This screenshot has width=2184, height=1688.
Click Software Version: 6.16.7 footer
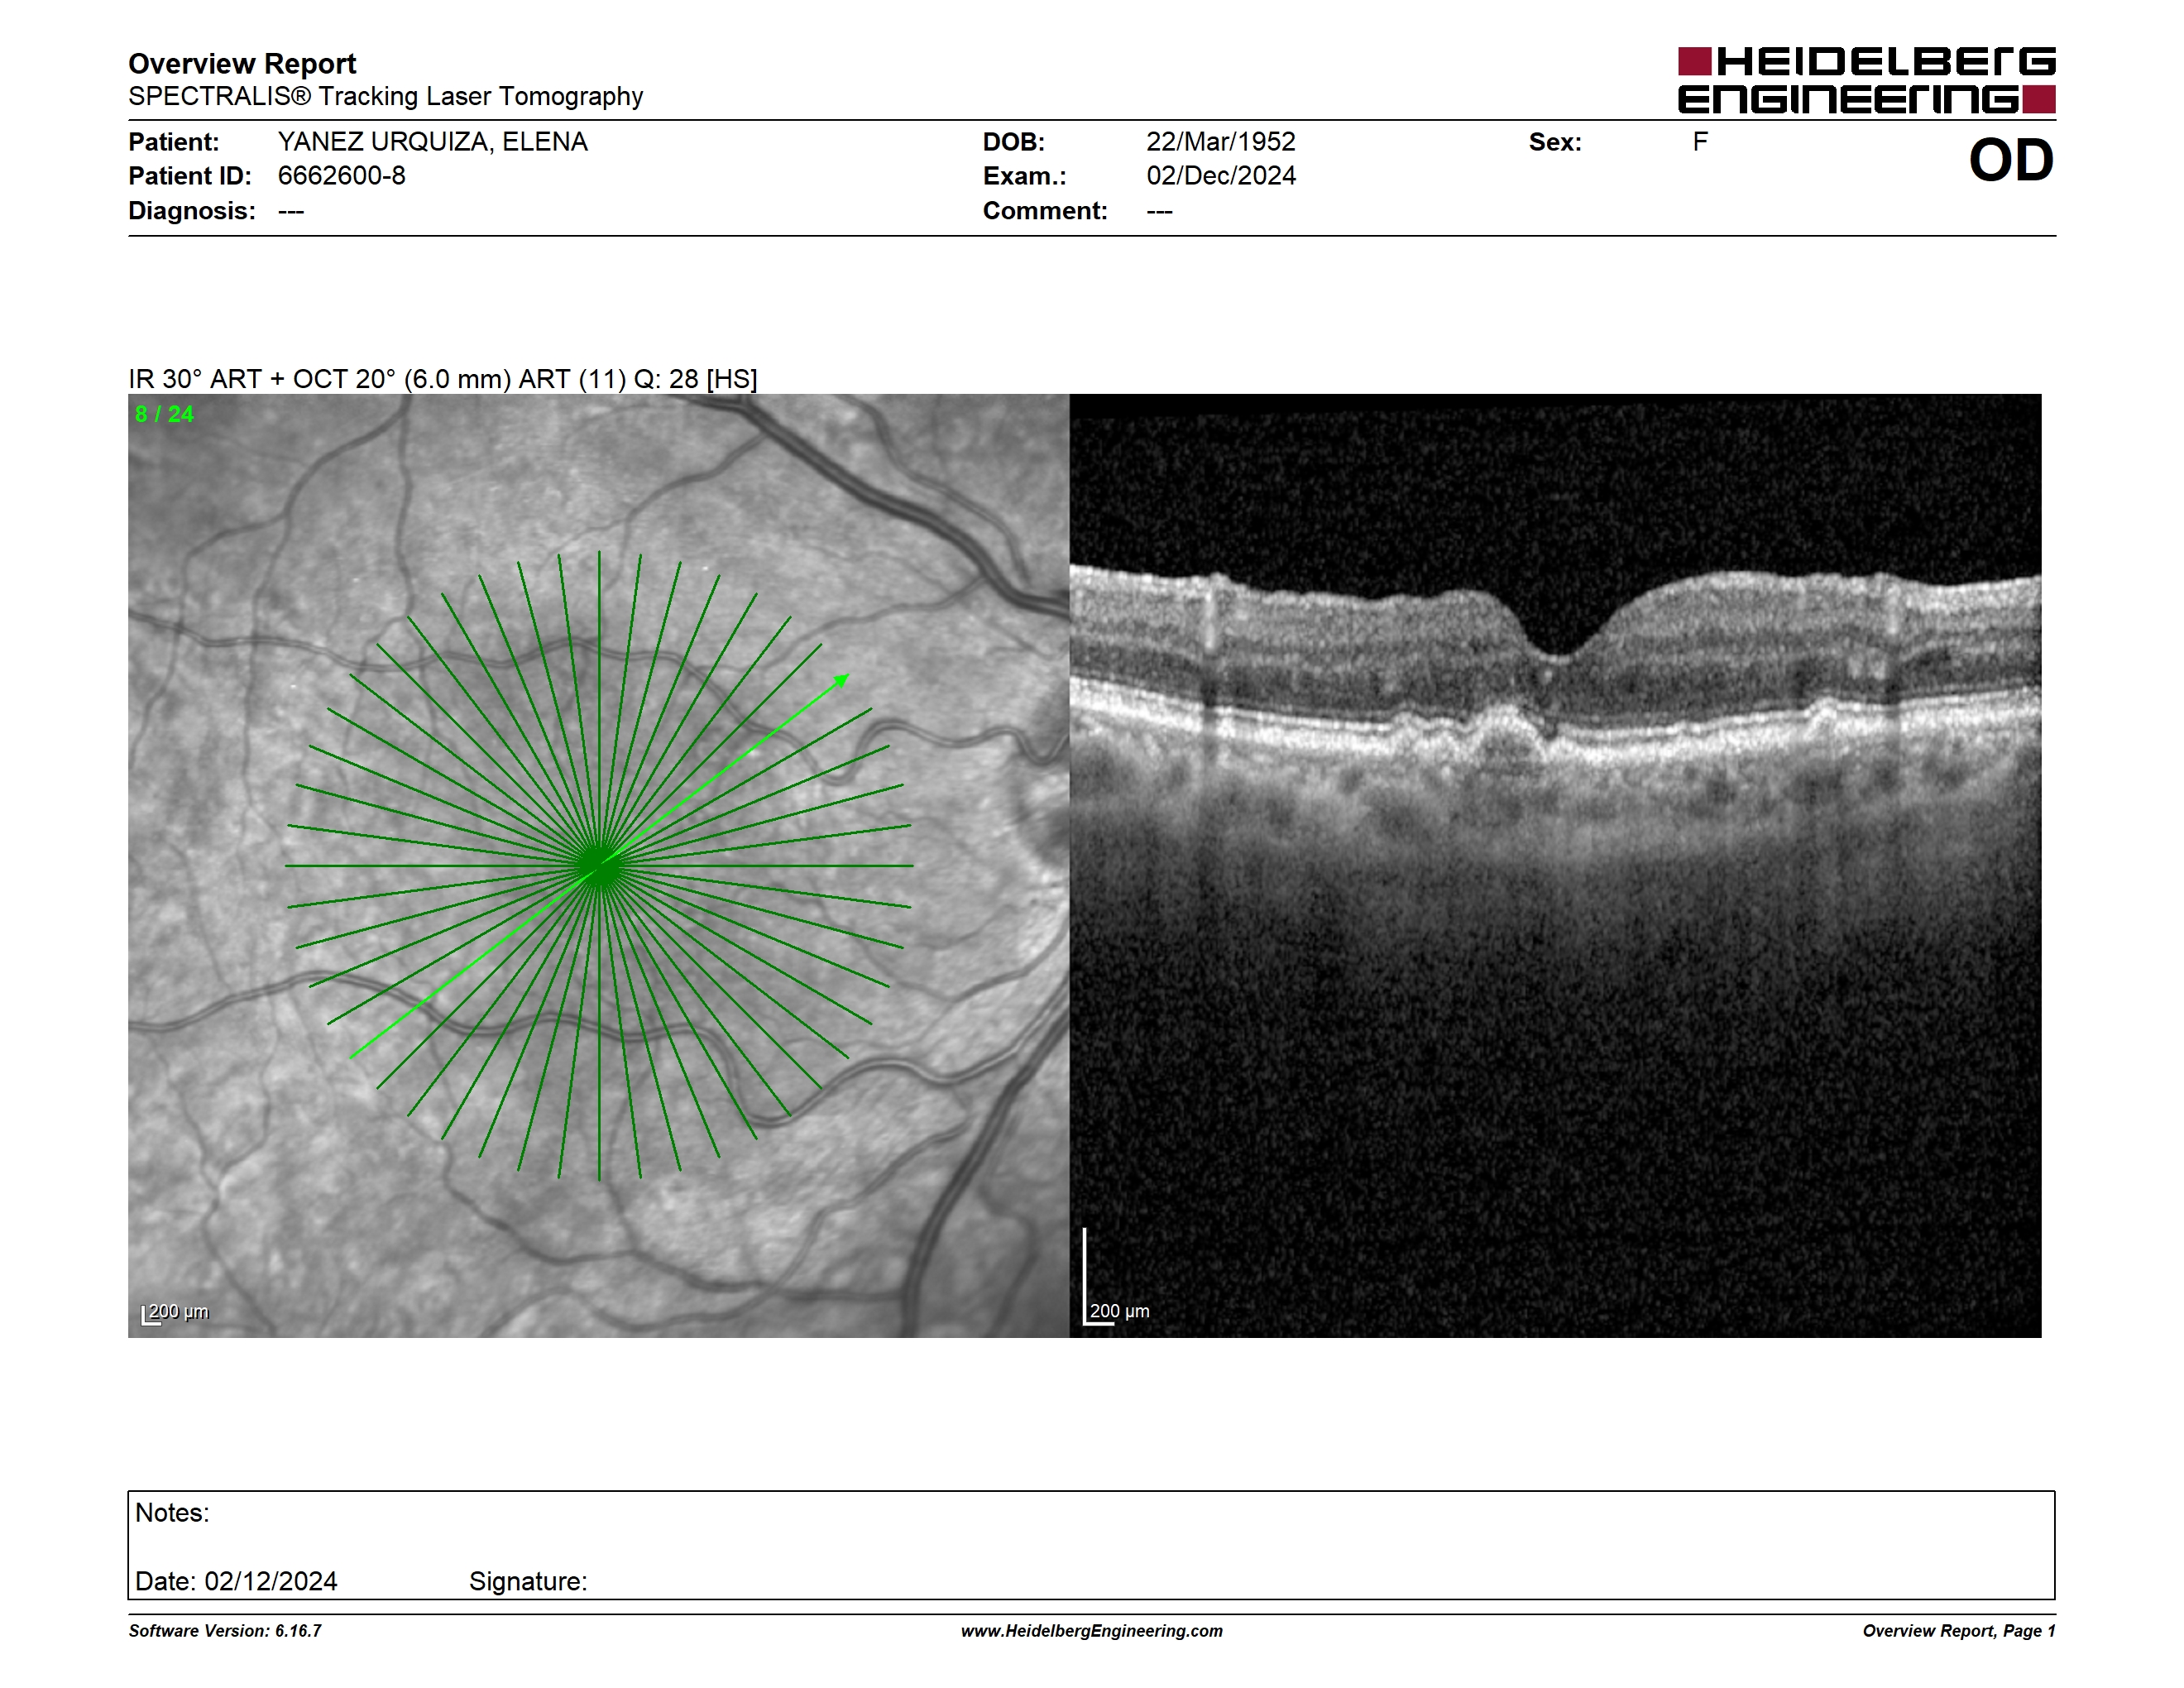225,1631
